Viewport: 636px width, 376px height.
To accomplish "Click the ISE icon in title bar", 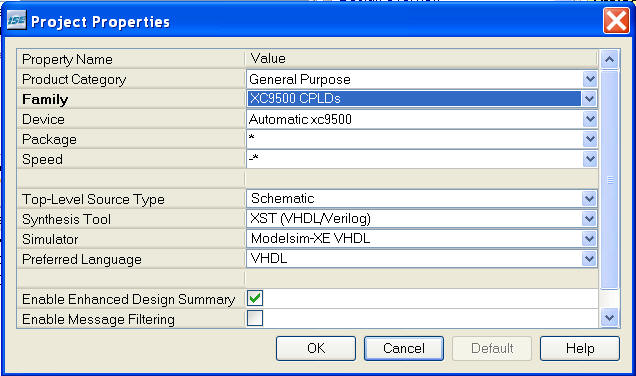I will point(17,20).
